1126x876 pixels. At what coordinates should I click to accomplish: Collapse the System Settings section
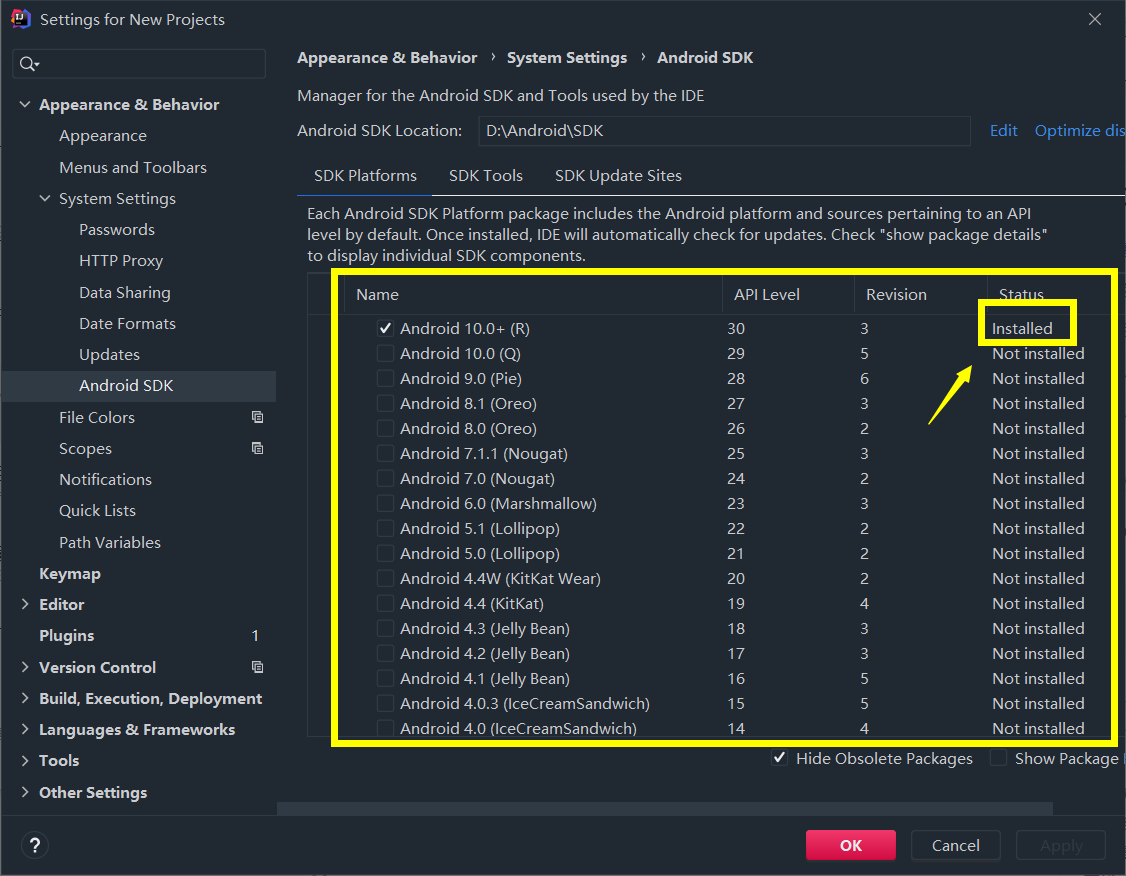[44, 198]
